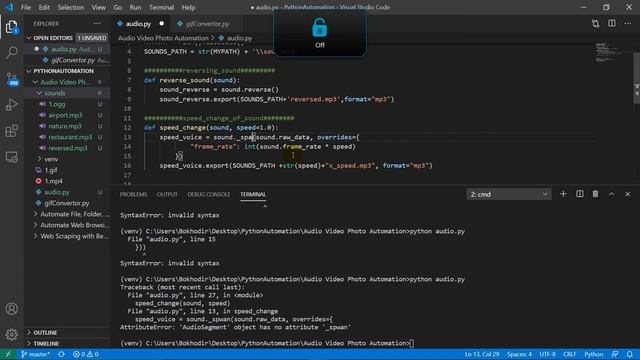This screenshot has height=360, width=640.
Task: Click the unsaved dot on audio.py tab
Action: (162, 24)
